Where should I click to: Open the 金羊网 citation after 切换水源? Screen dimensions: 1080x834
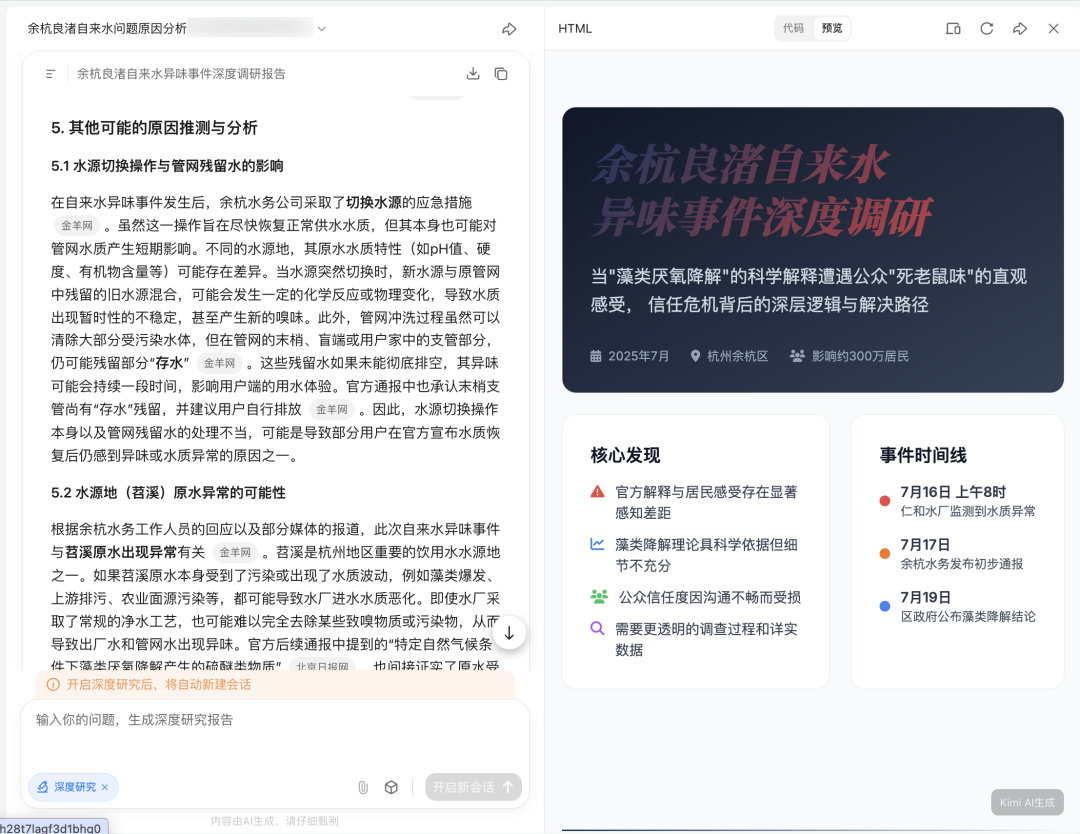click(x=77, y=226)
